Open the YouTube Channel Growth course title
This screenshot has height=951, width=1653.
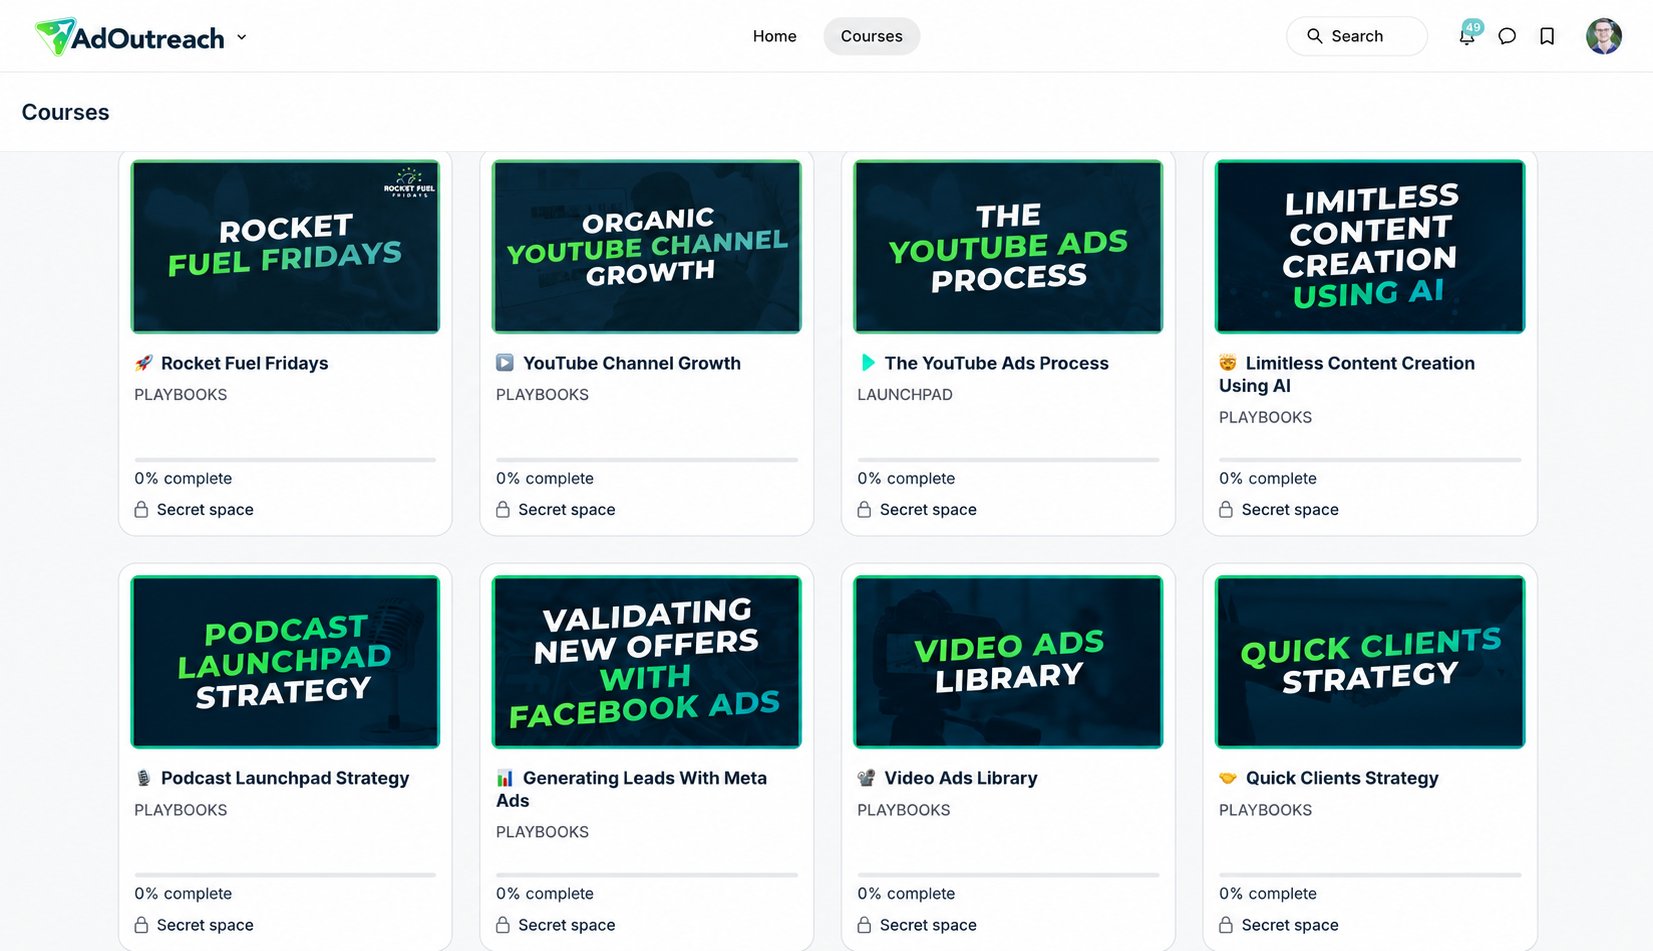tap(632, 363)
